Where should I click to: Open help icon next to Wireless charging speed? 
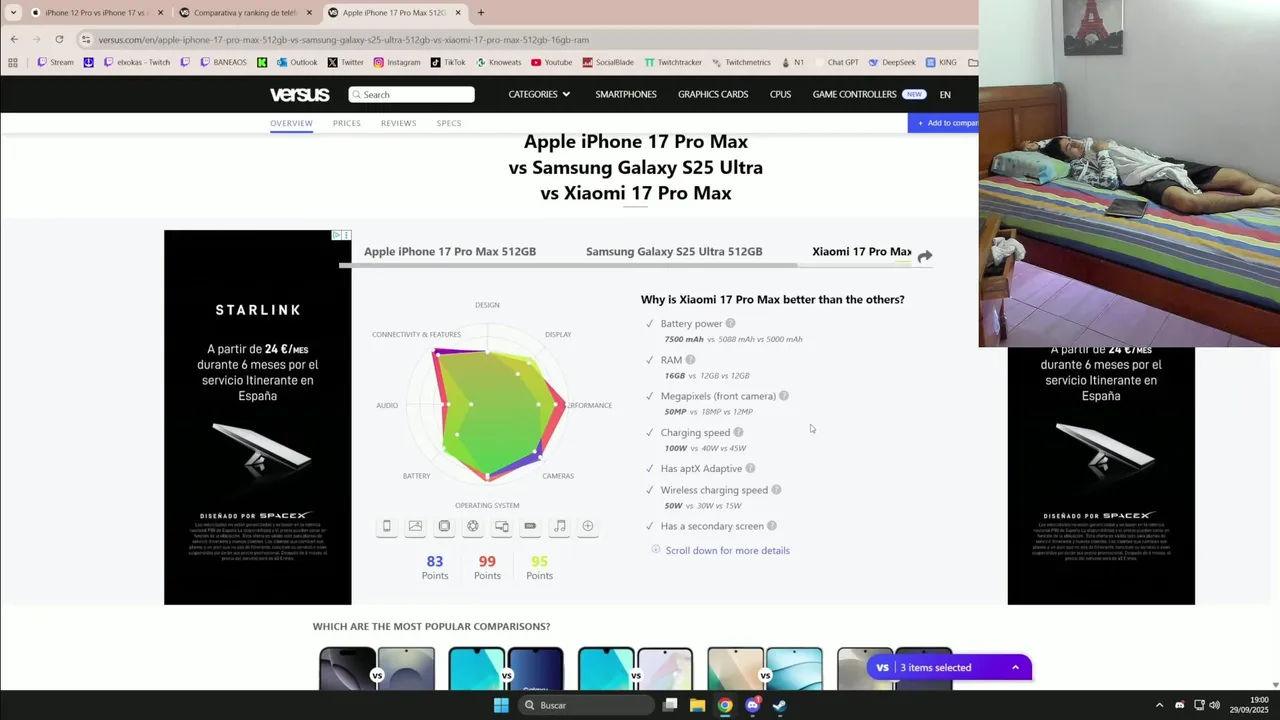(x=776, y=490)
